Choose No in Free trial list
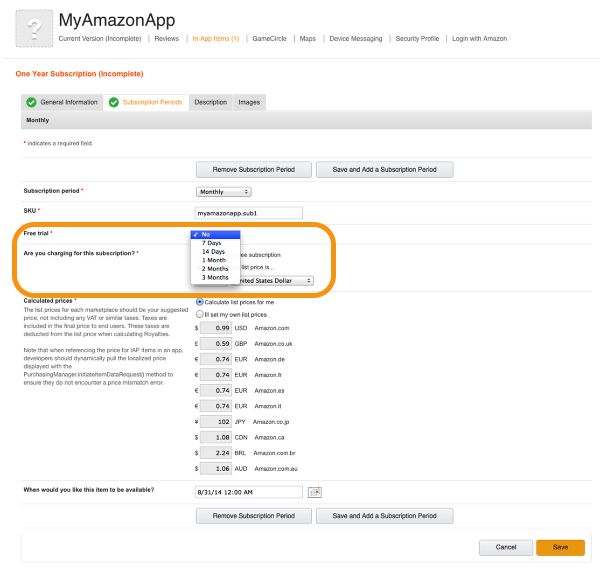This screenshot has height=571, width=600. (x=215, y=234)
